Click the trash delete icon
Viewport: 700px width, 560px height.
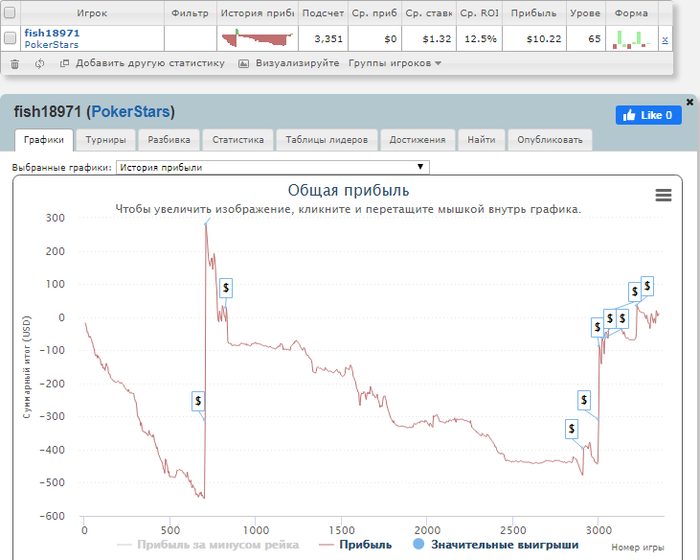tap(14, 64)
